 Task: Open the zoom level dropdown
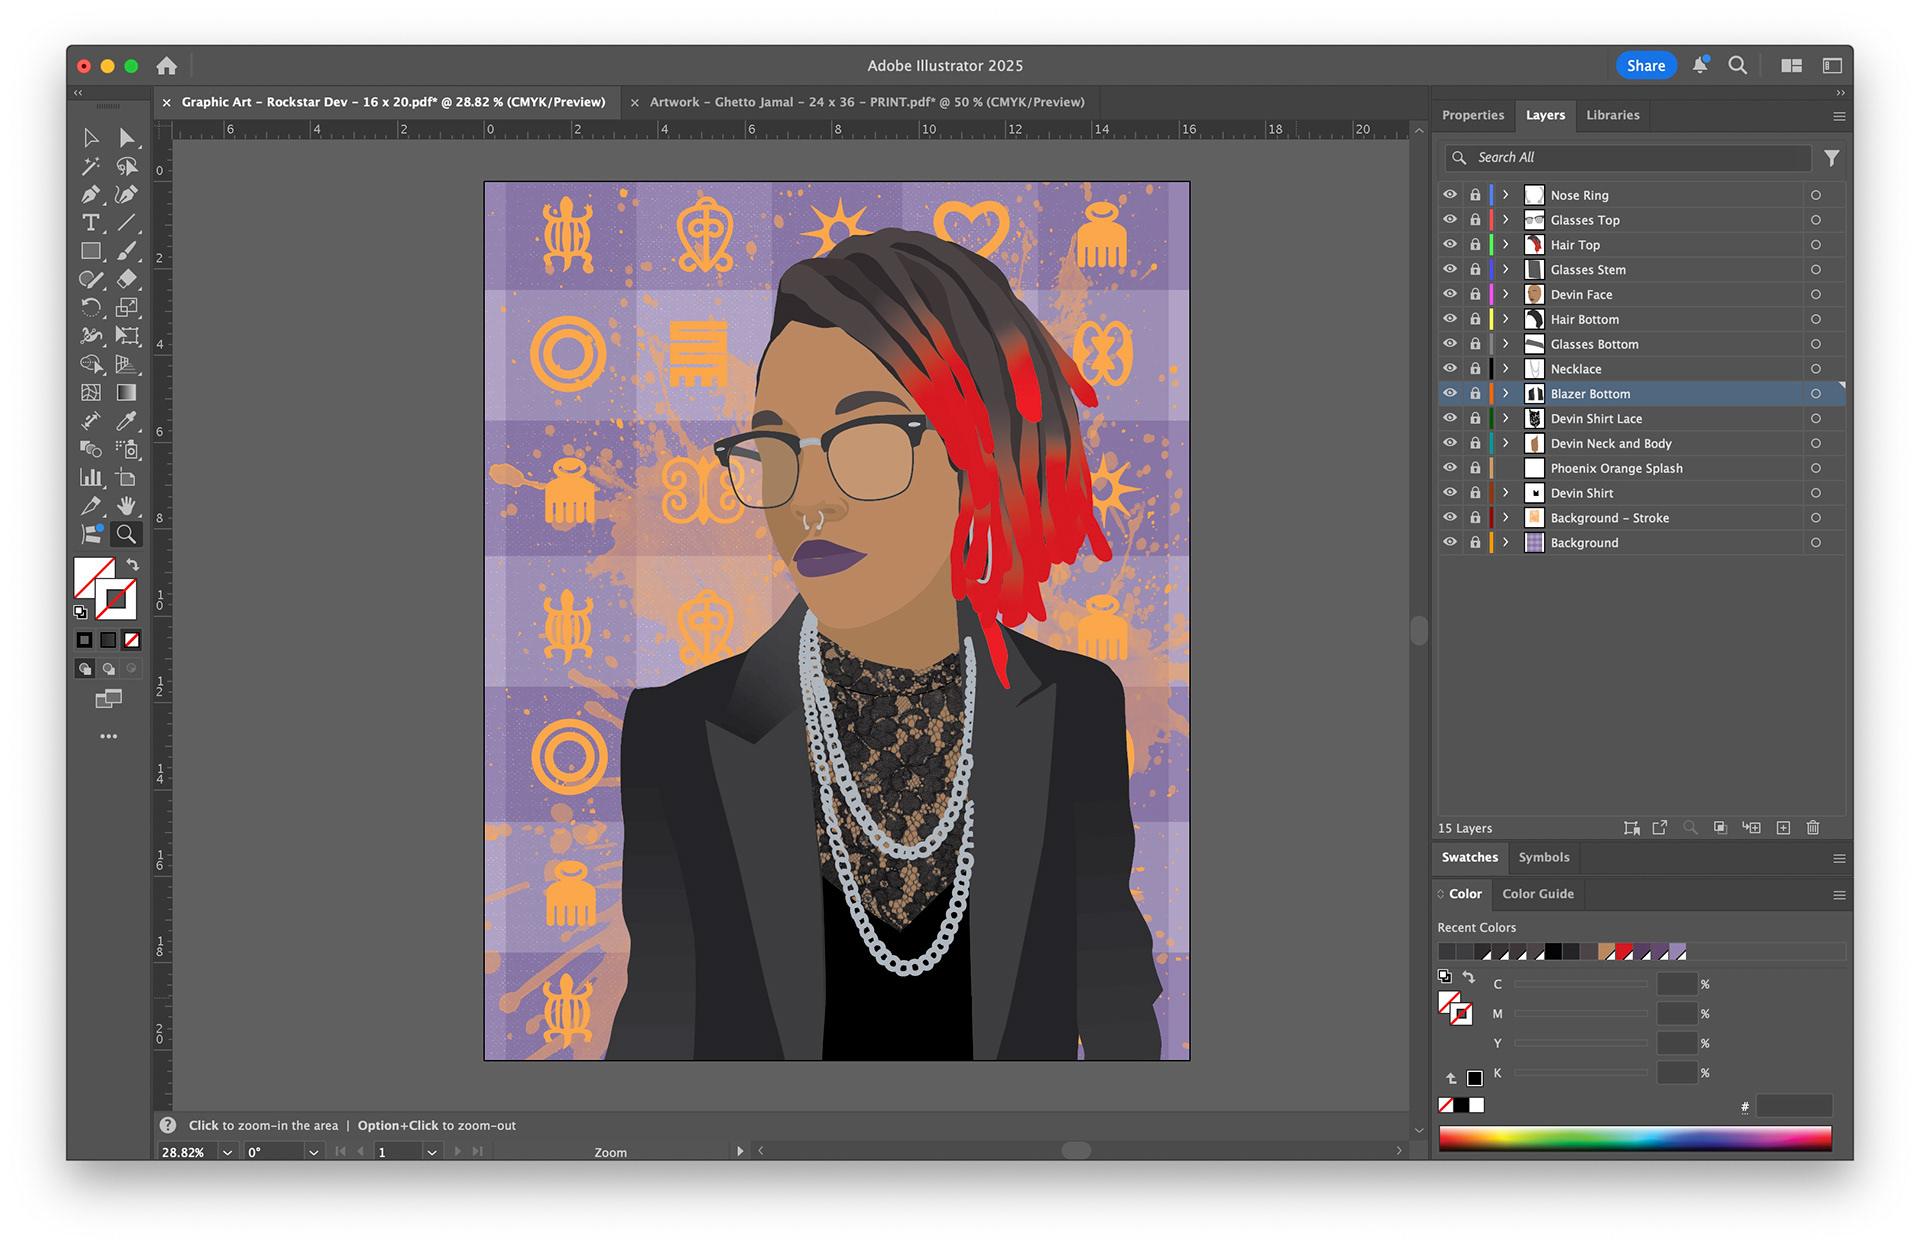click(228, 1152)
